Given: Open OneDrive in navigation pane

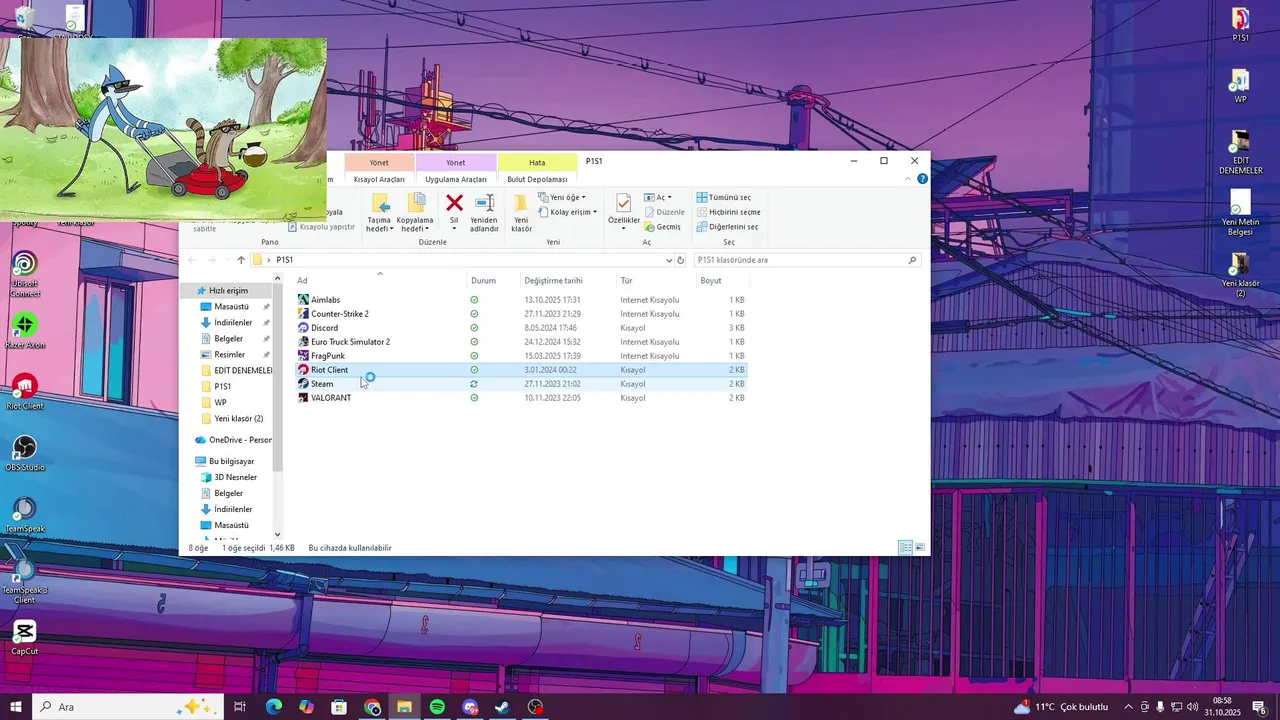Looking at the screenshot, I should point(232,440).
